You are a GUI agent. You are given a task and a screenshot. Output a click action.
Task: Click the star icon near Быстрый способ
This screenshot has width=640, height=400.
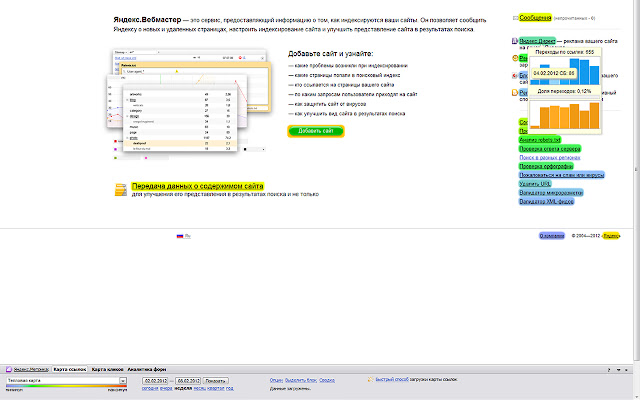369,380
